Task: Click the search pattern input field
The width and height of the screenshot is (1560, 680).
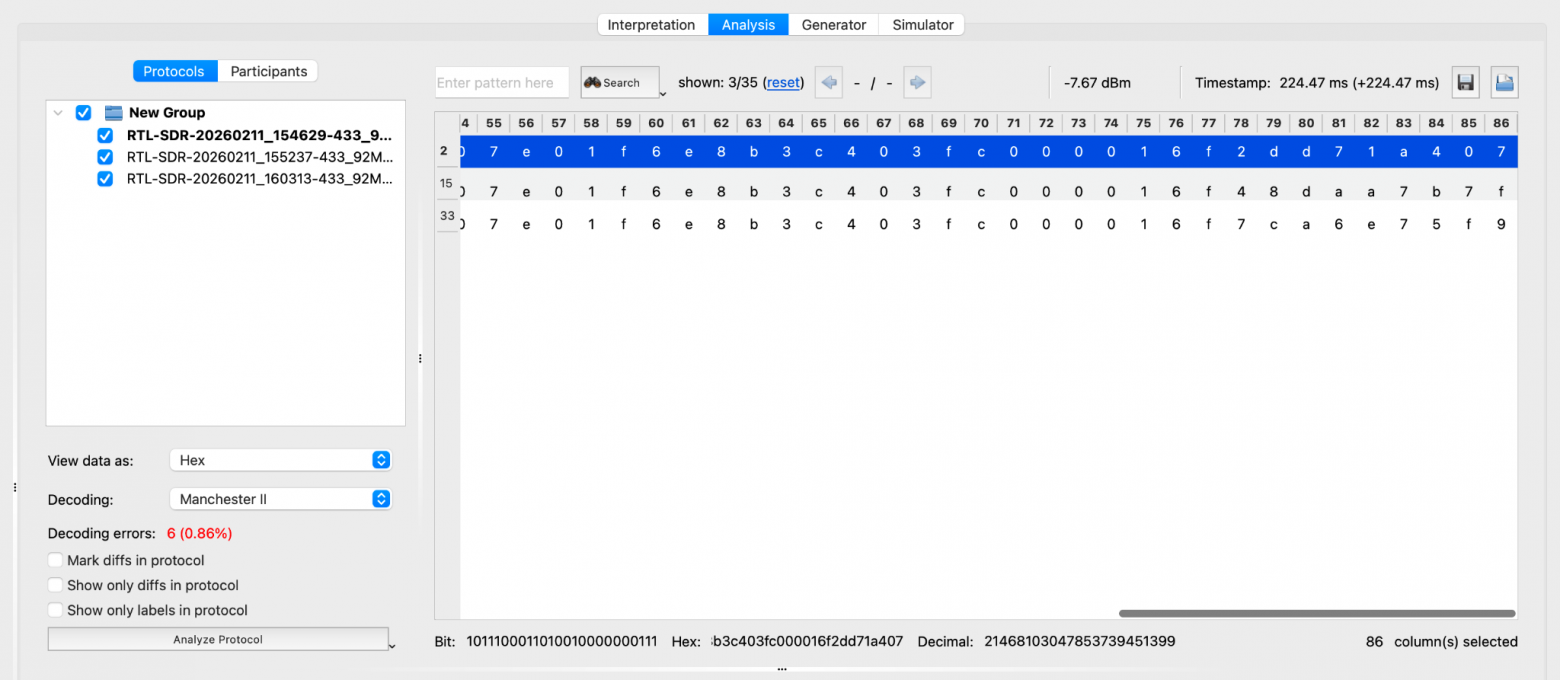Action: [x=502, y=83]
